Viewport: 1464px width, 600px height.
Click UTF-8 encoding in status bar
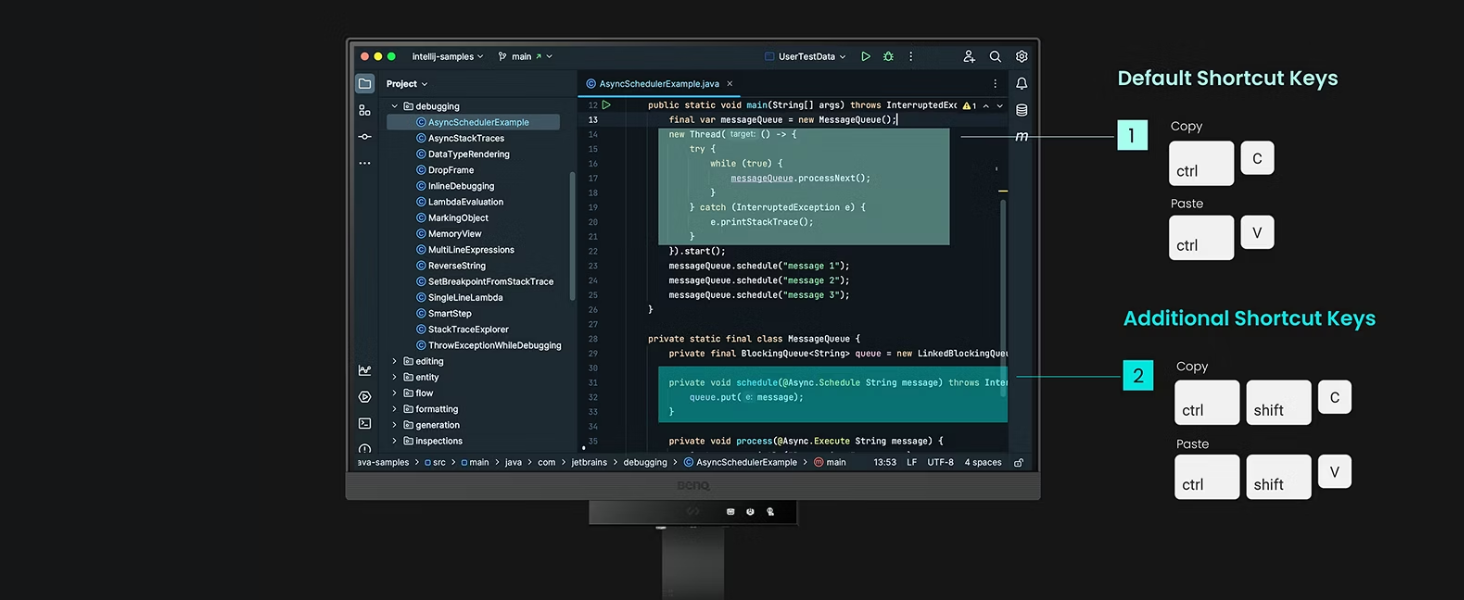pos(940,463)
